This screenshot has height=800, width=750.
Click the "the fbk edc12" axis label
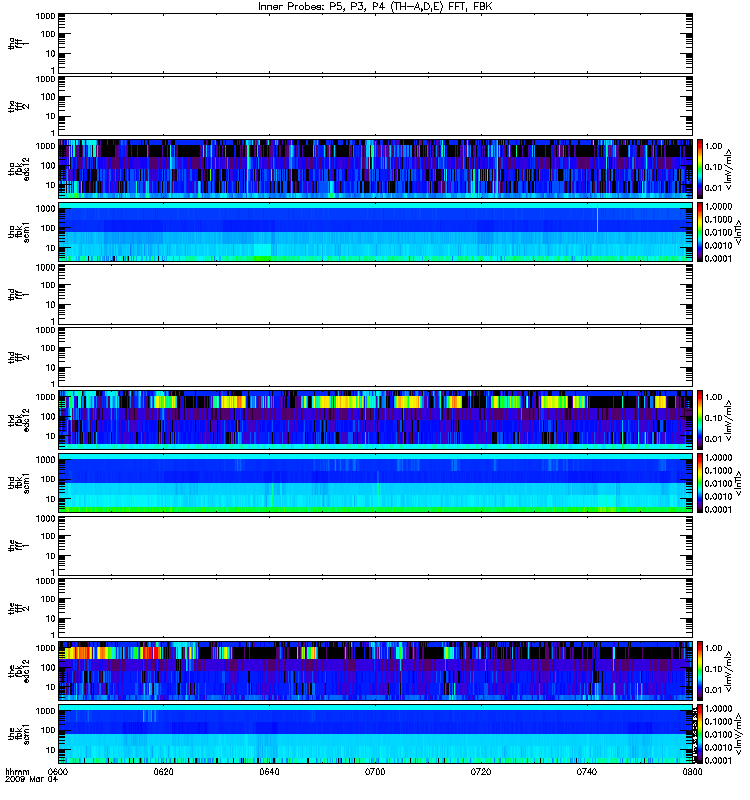coord(19,671)
